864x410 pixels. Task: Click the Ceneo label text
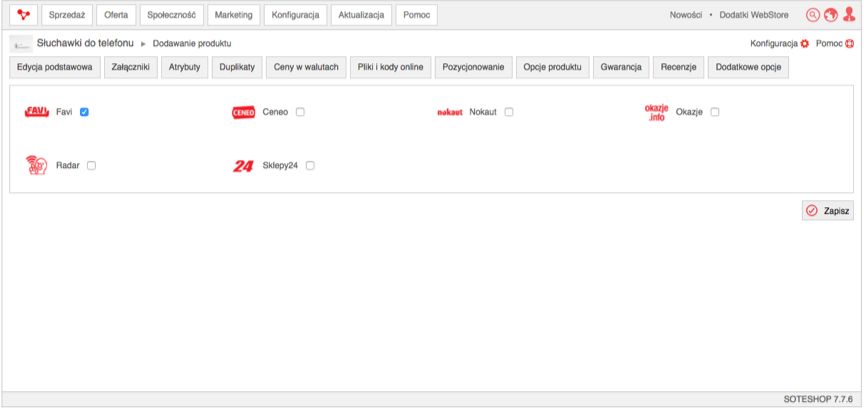pos(275,112)
